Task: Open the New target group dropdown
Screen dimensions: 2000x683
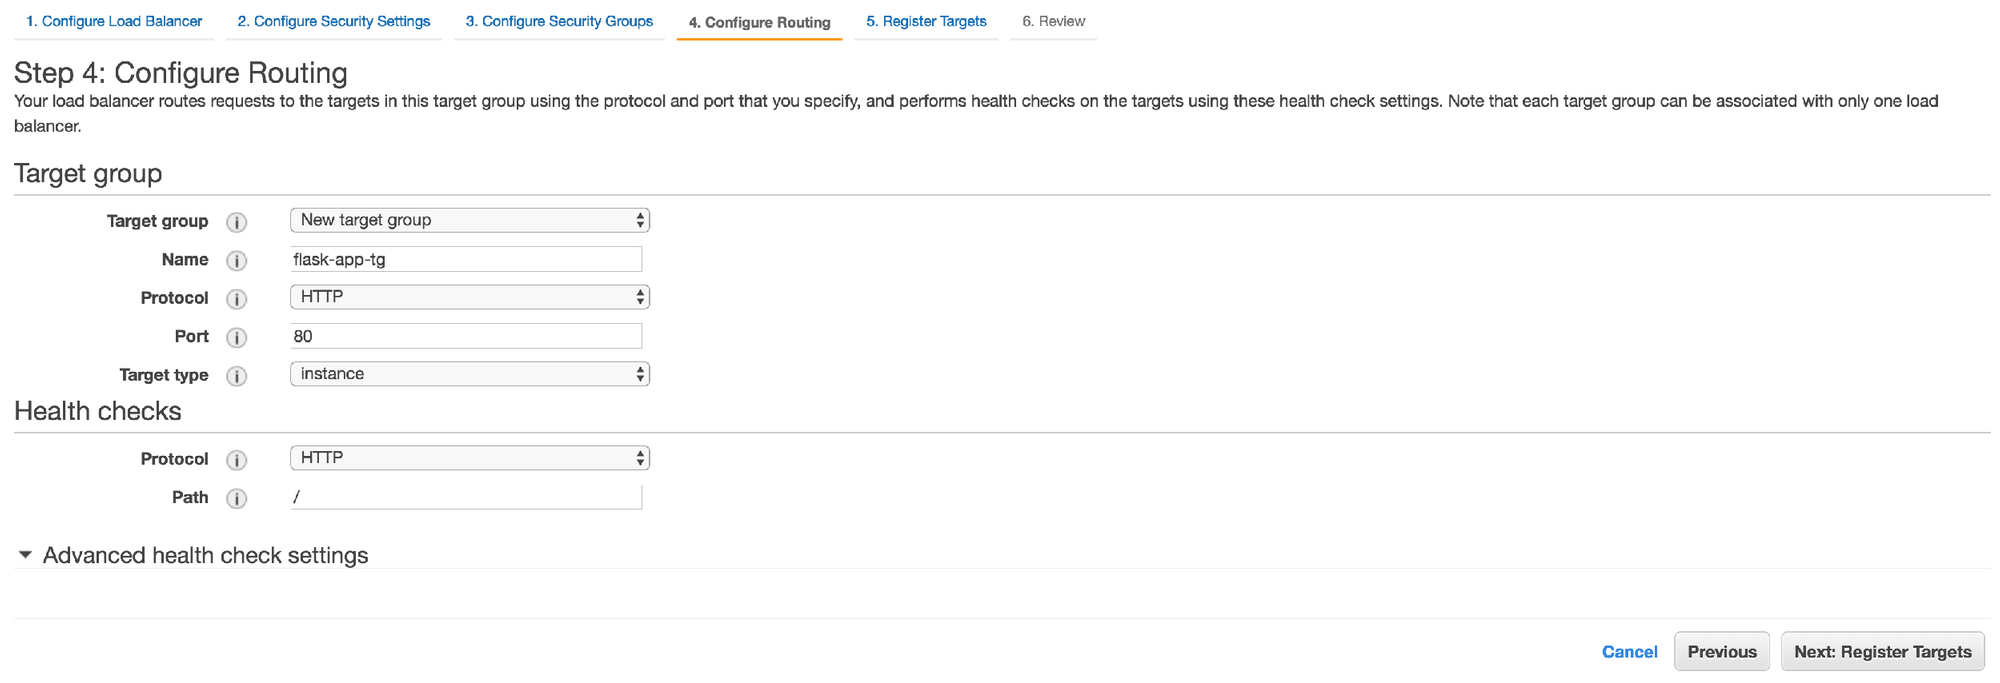Action: [x=470, y=220]
